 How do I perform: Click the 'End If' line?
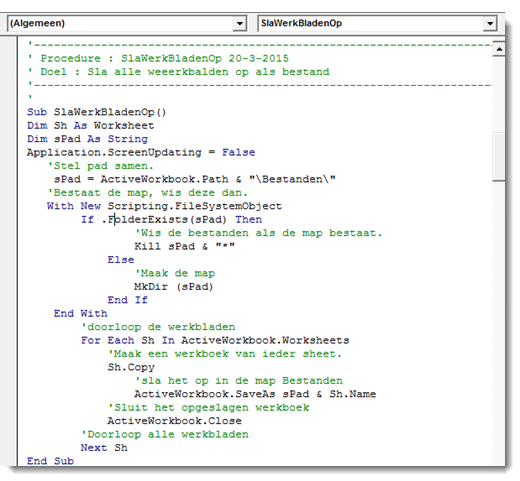(x=127, y=300)
